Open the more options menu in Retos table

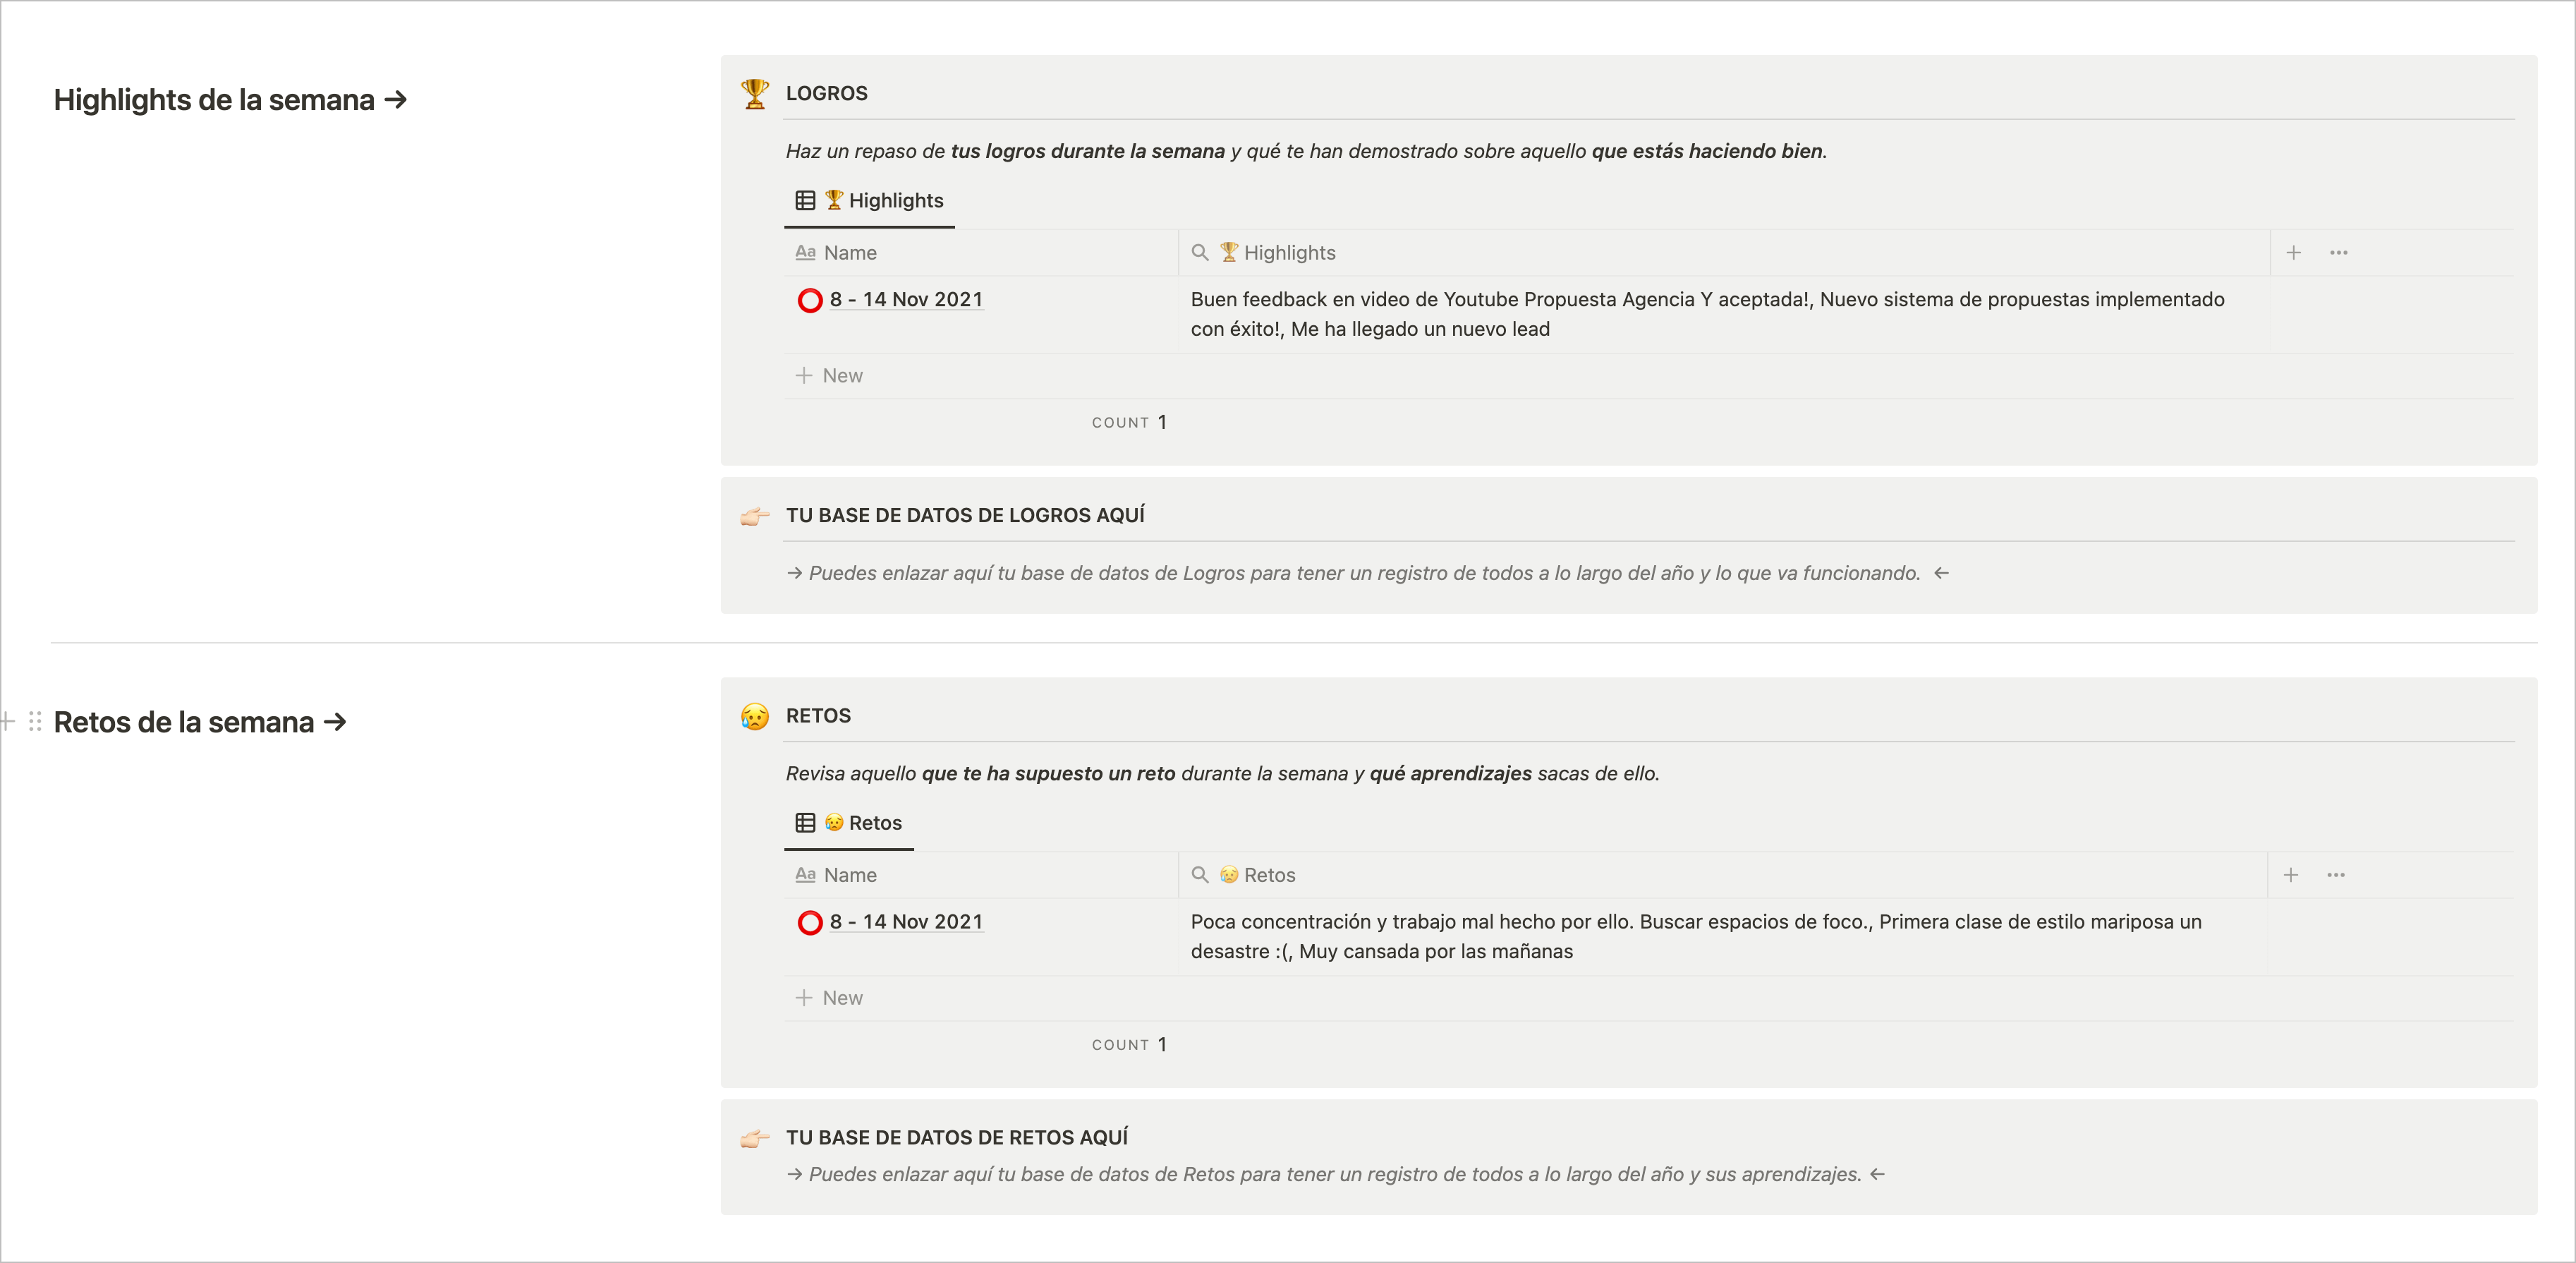[2335, 875]
